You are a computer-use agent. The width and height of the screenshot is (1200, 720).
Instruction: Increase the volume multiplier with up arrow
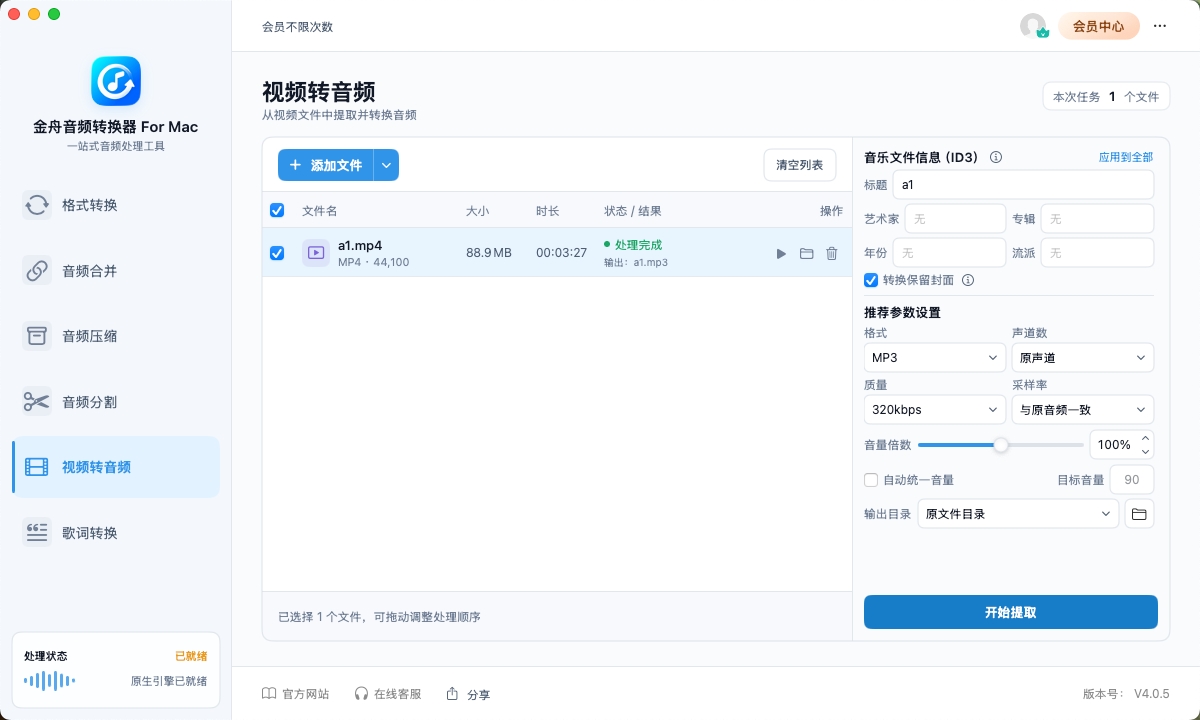pos(1146,438)
